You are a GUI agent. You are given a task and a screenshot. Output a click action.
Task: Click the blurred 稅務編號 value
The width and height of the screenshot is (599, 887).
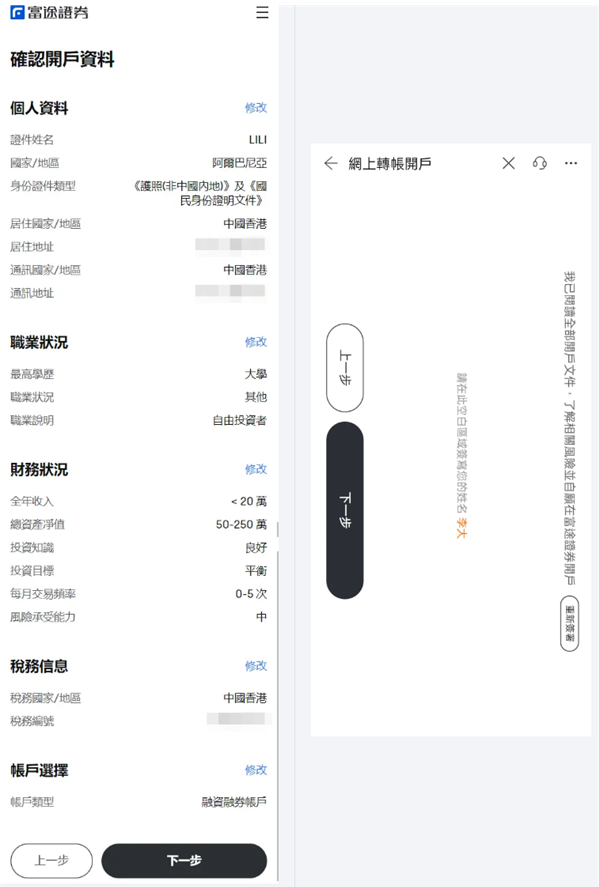point(236,719)
